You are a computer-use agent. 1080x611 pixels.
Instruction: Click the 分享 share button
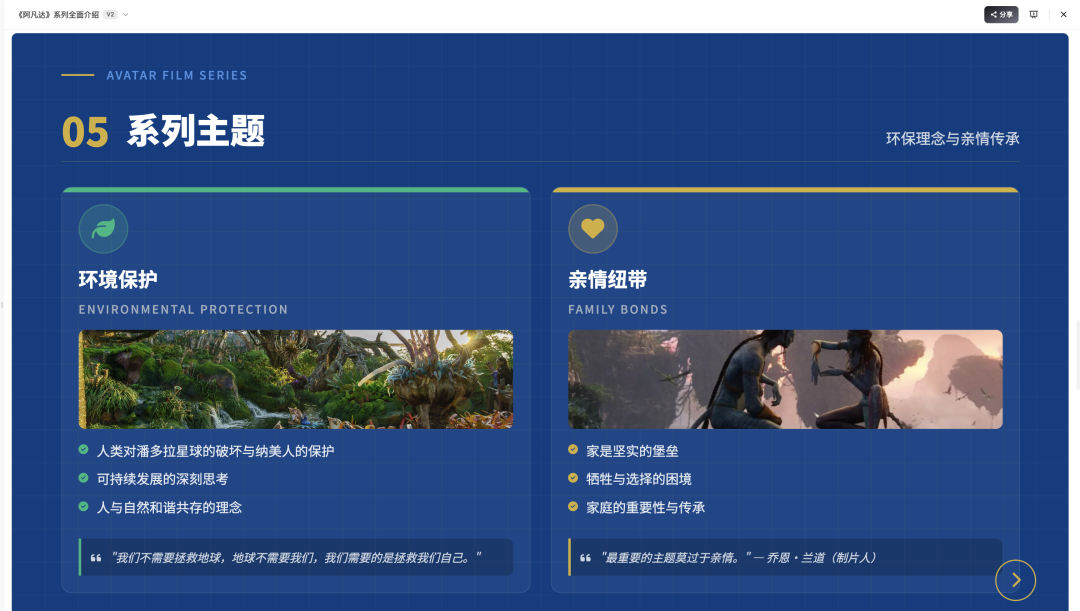[x=1001, y=14]
